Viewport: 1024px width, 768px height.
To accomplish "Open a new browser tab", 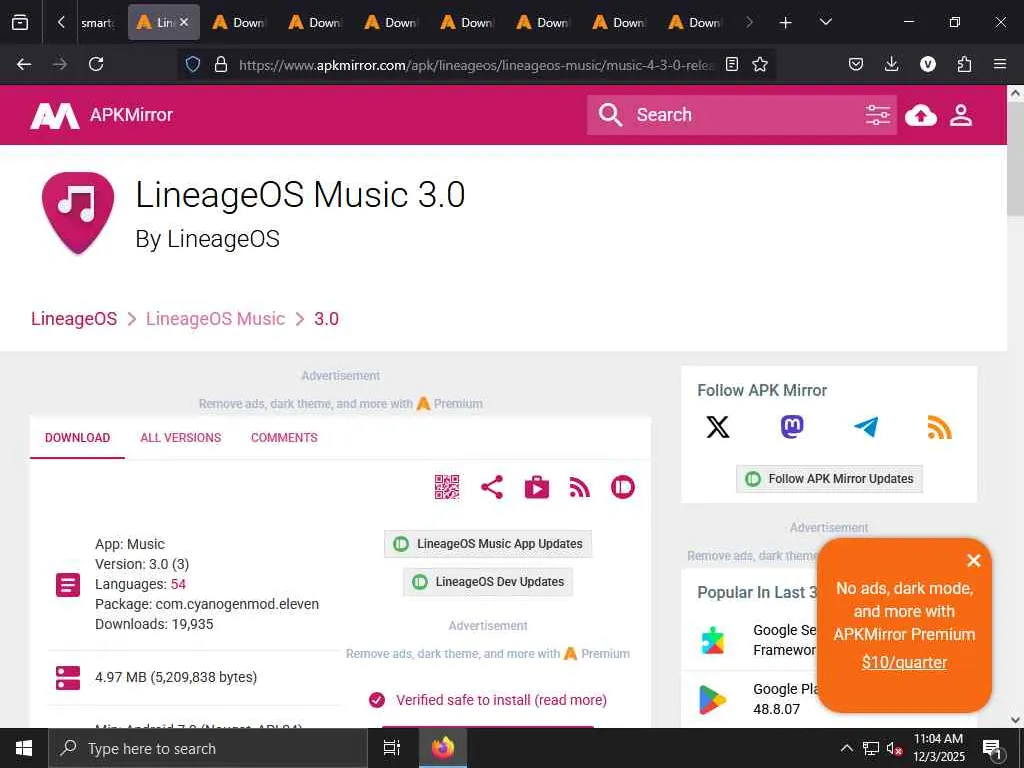I will point(786,23).
